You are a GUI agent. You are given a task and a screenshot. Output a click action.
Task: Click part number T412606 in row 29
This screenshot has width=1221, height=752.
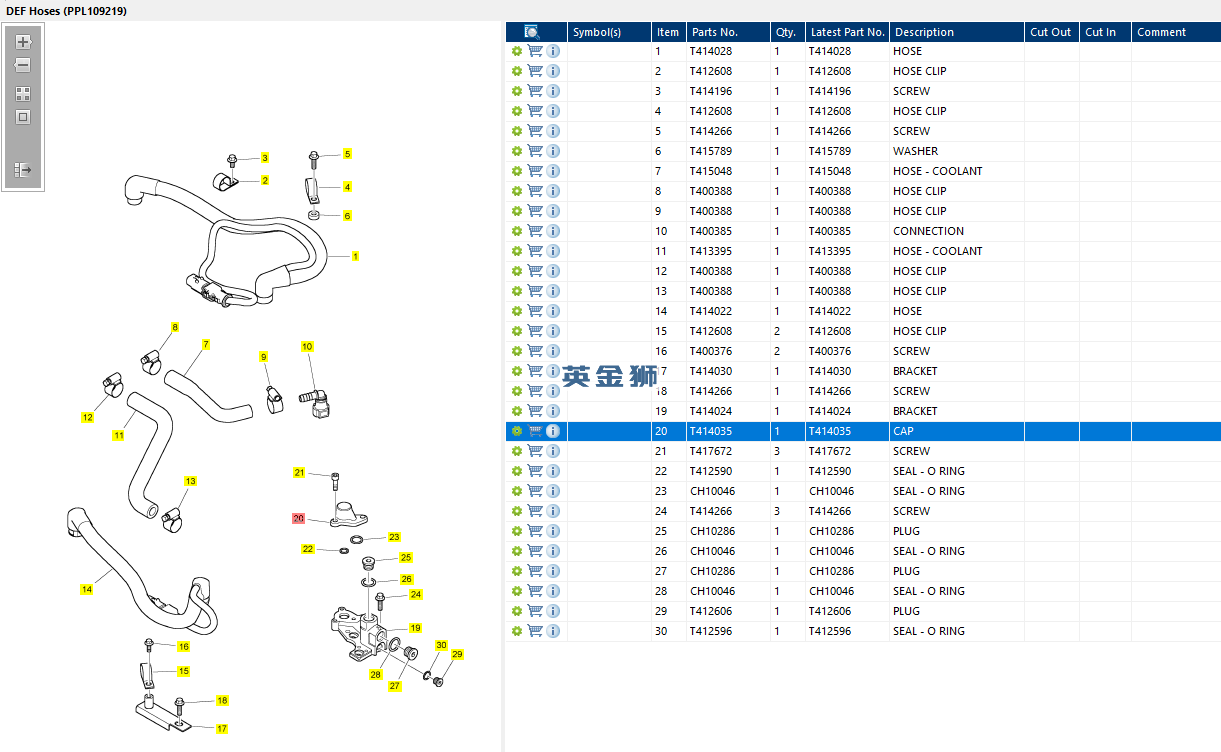(710, 611)
